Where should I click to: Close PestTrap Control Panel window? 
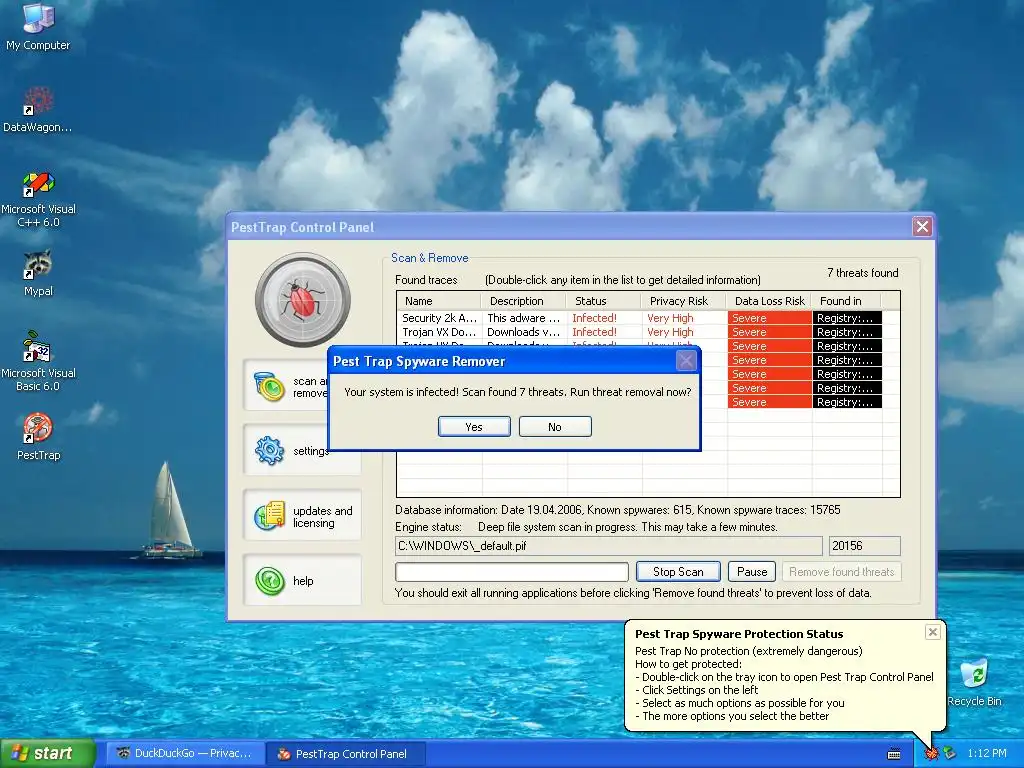[x=922, y=227]
